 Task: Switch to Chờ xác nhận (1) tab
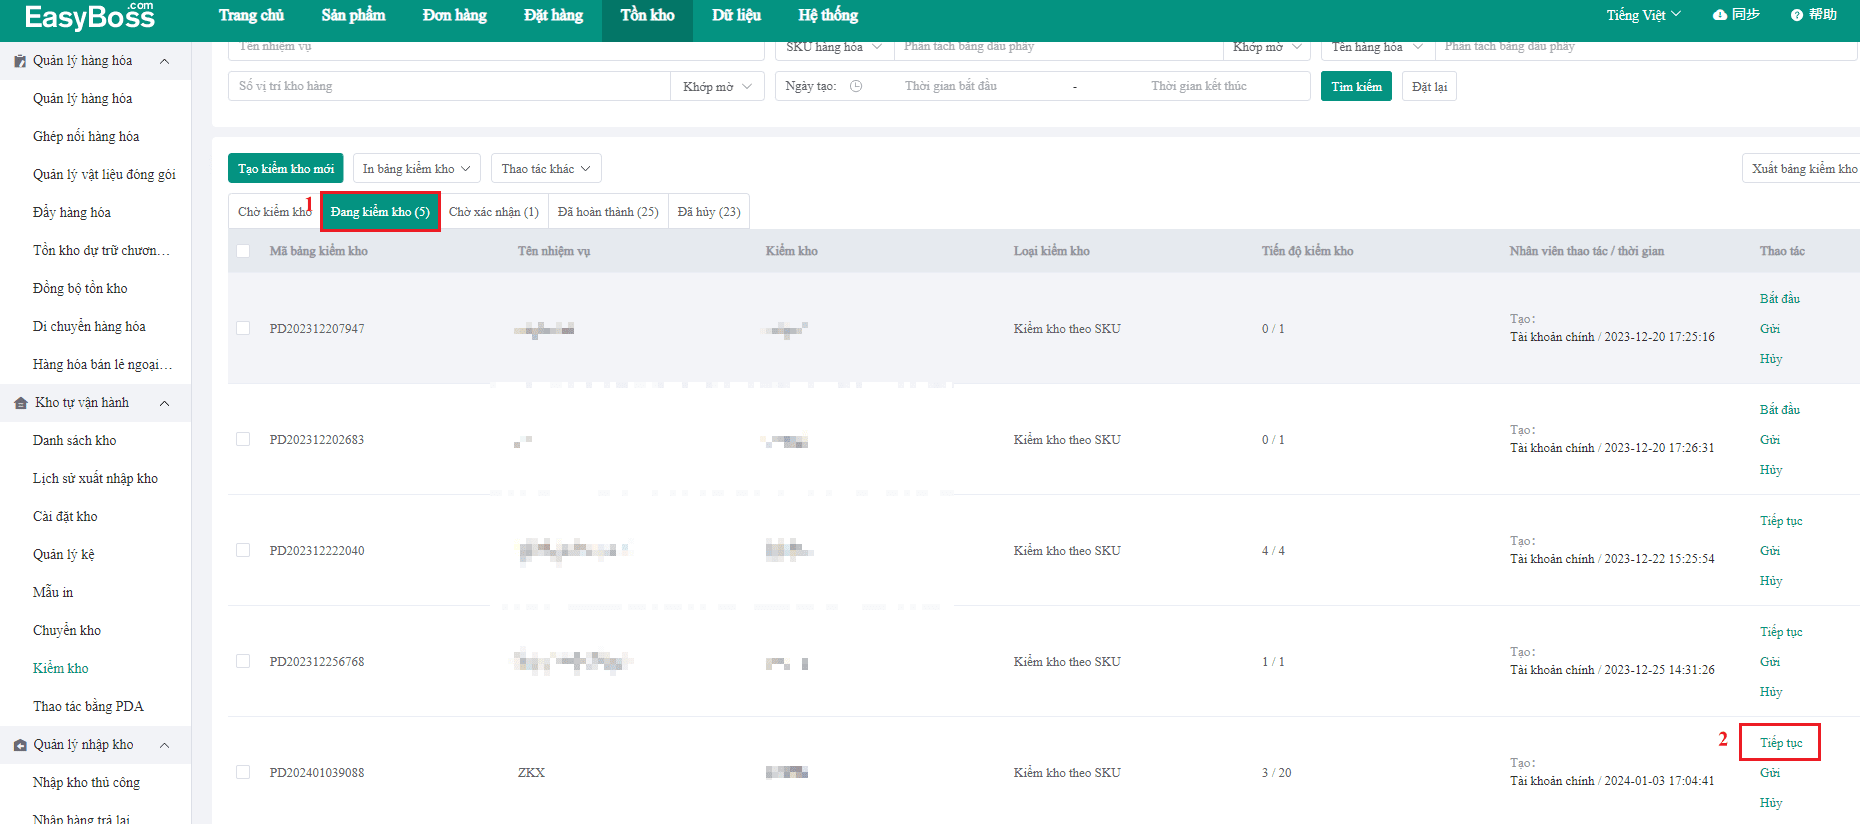click(x=494, y=212)
